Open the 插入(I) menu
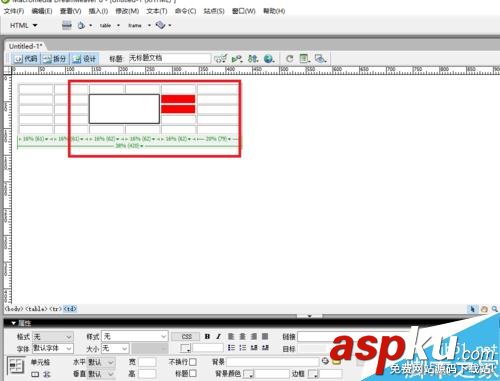The height and width of the screenshot is (381, 500). (98, 11)
